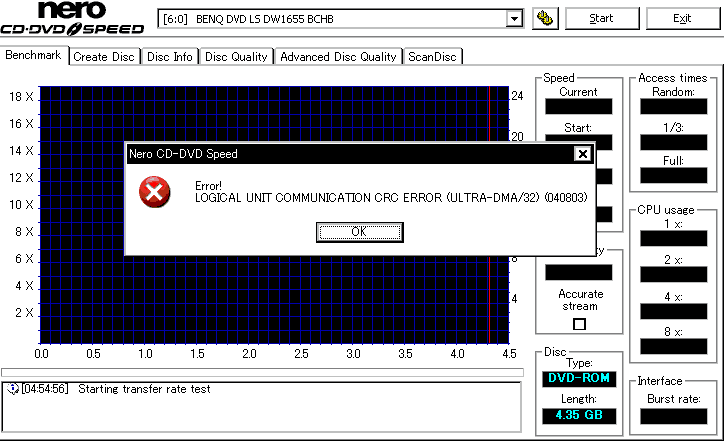The height and width of the screenshot is (441, 724).
Task: Expand the BENQ drive selection dropdown
Action: [514, 19]
